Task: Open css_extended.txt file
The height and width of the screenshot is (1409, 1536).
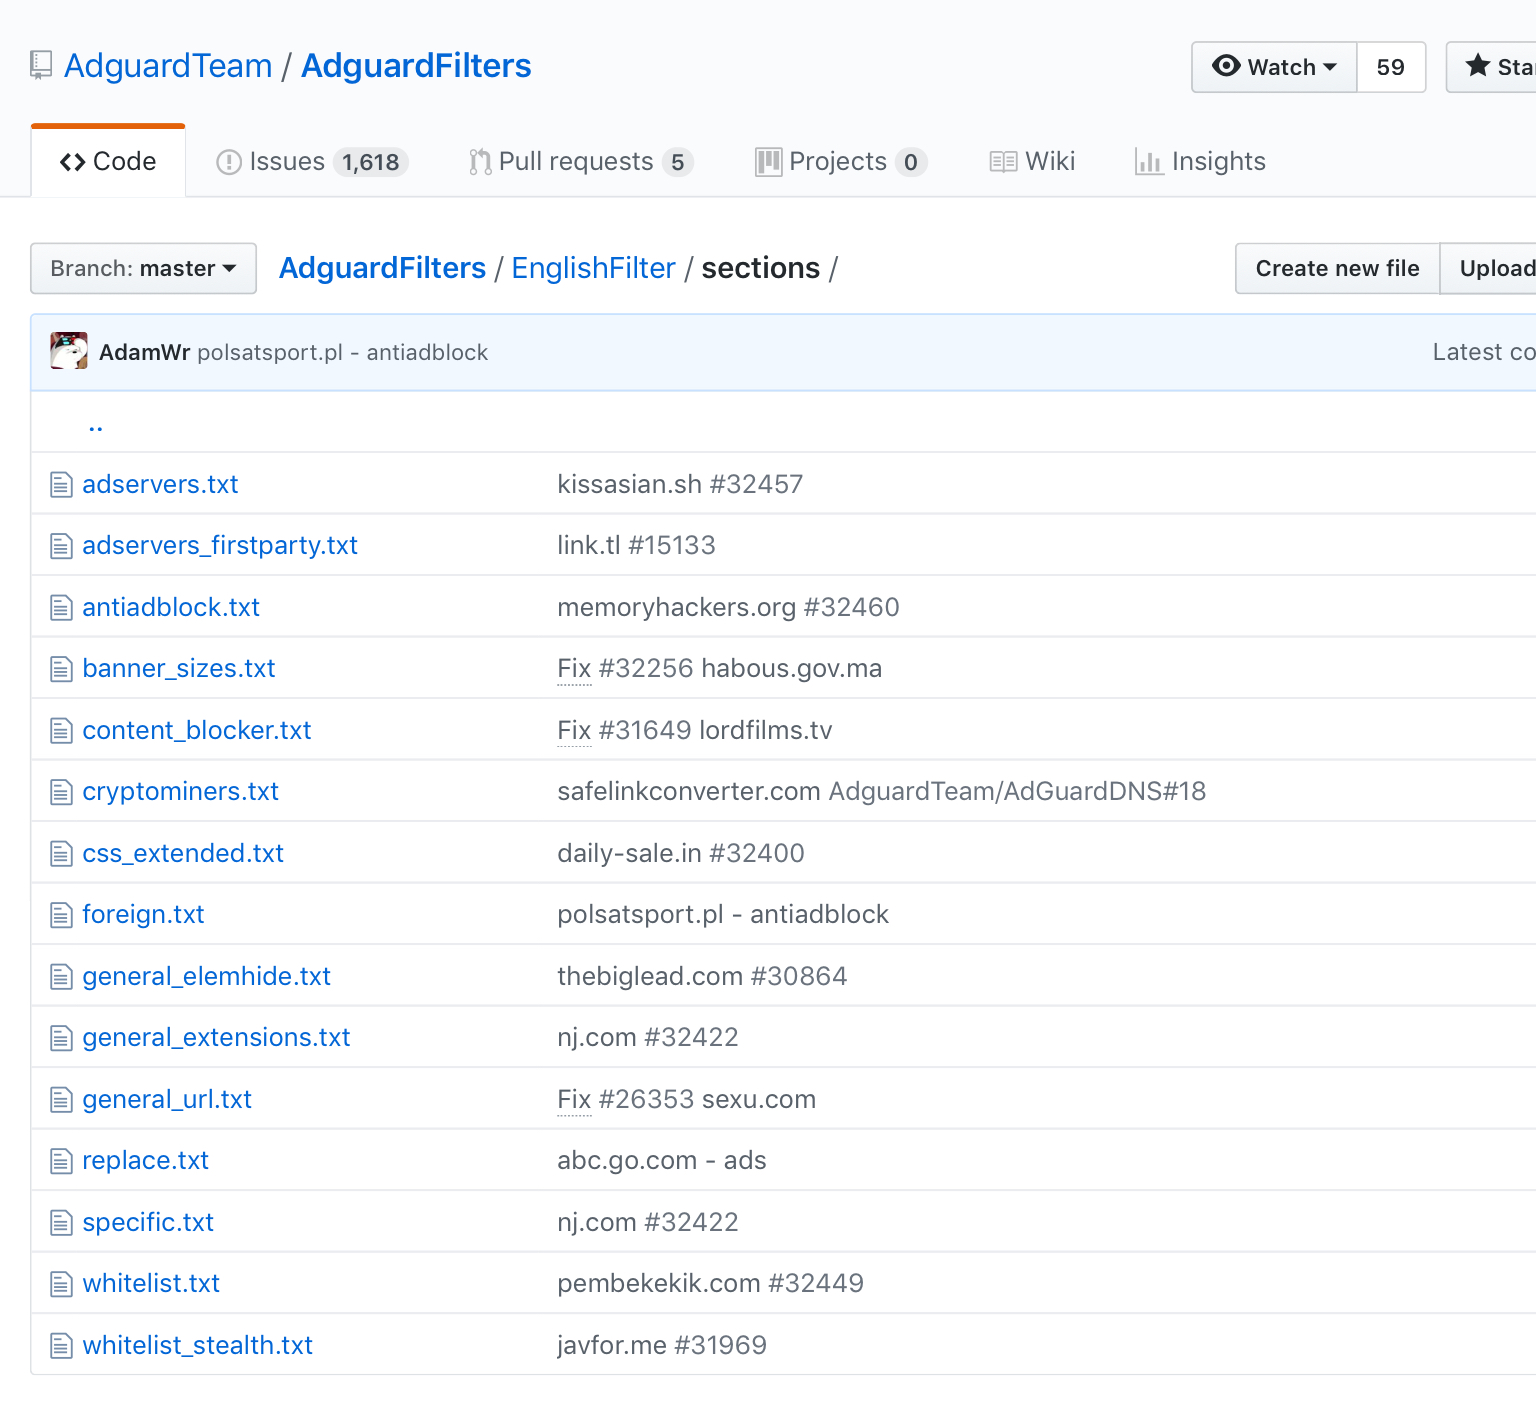Action: pos(183,854)
